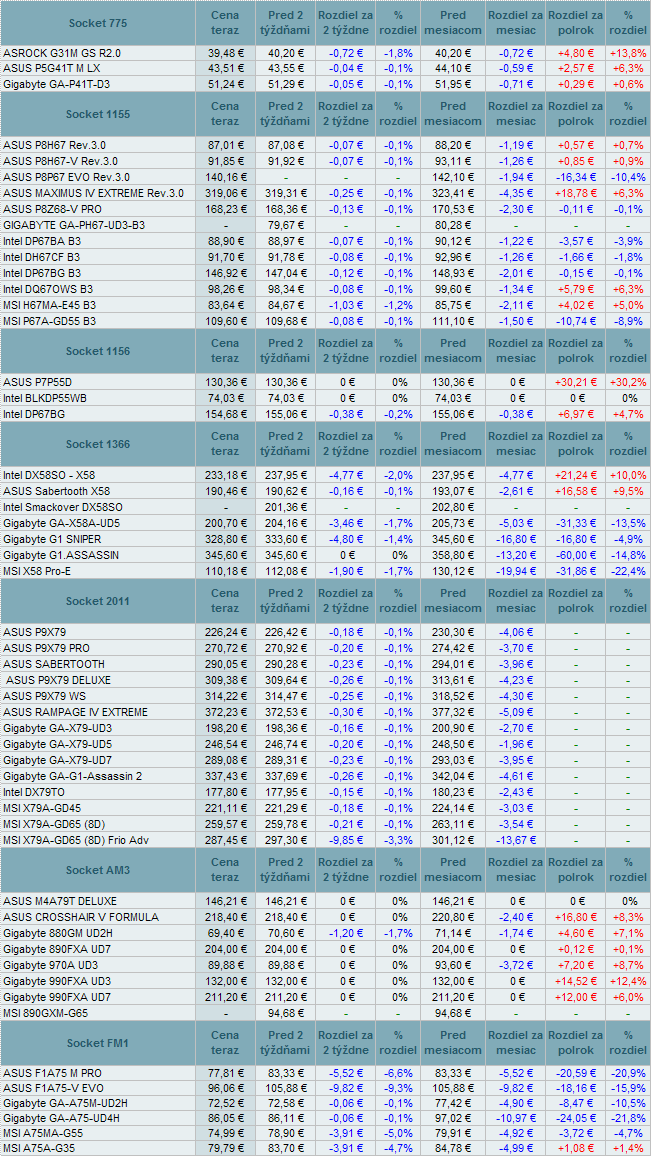Screen dimensions: 651x1156
Task: Select the +13,8% percentage cell
Action: (x=628, y=53)
